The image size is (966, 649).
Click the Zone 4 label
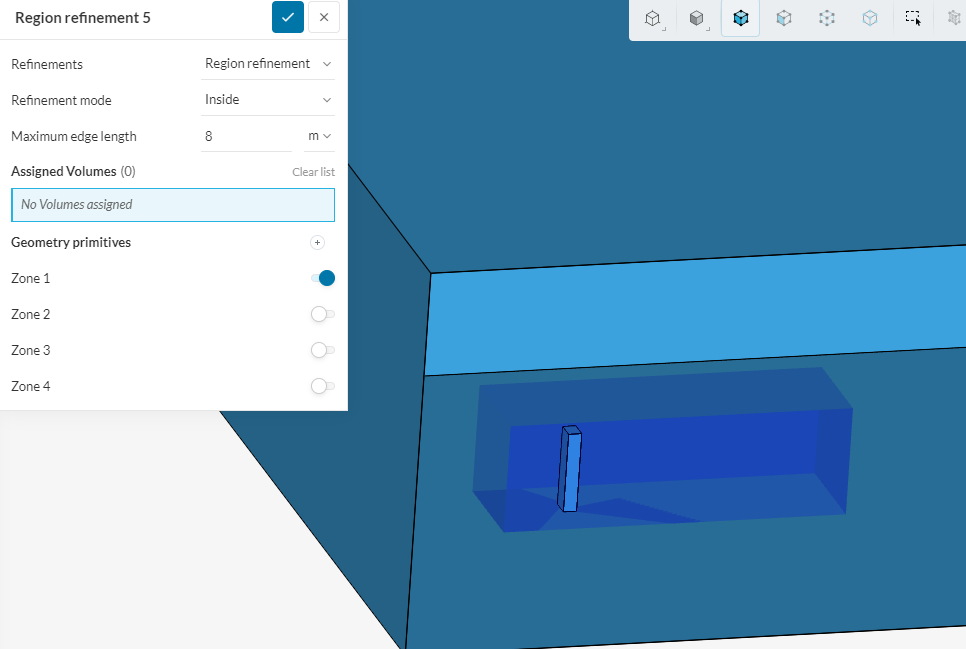(31, 386)
